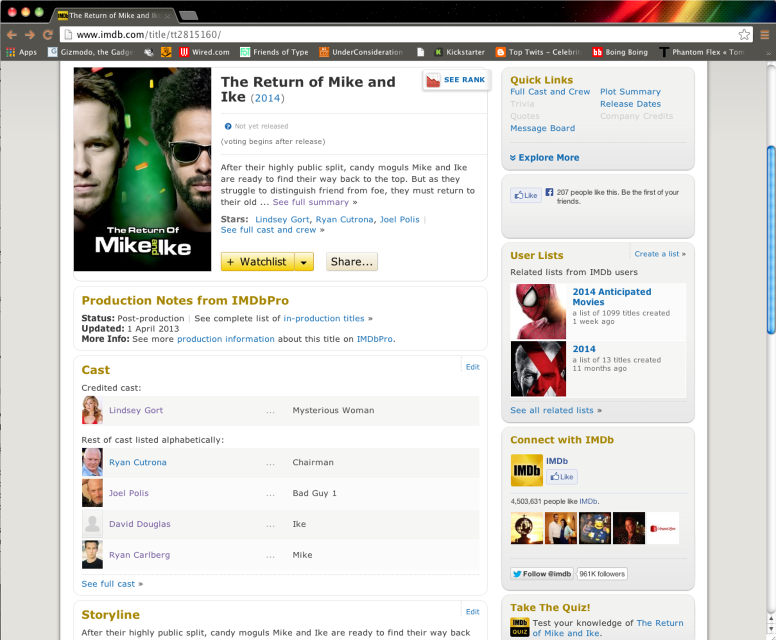Click the Not yet released help icon

coord(228,126)
